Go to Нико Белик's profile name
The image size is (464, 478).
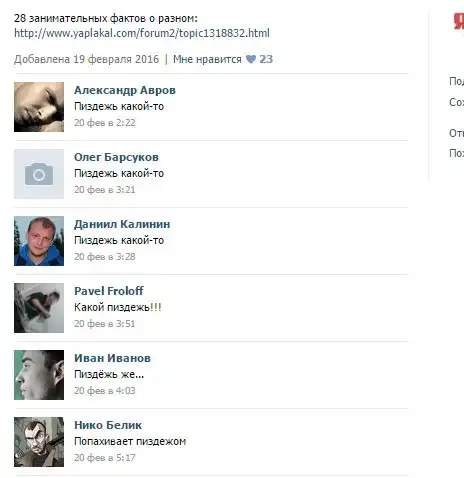[x=108, y=425]
